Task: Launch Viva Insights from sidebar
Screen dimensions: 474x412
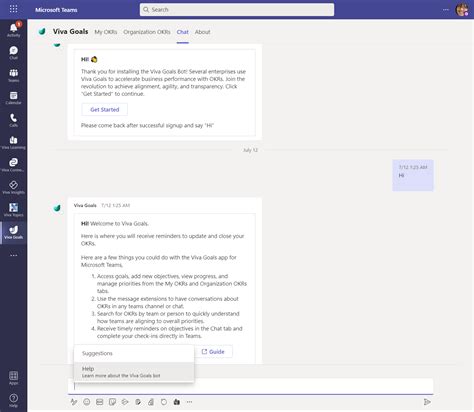Action: pyautogui.click(x=13, y=187)
